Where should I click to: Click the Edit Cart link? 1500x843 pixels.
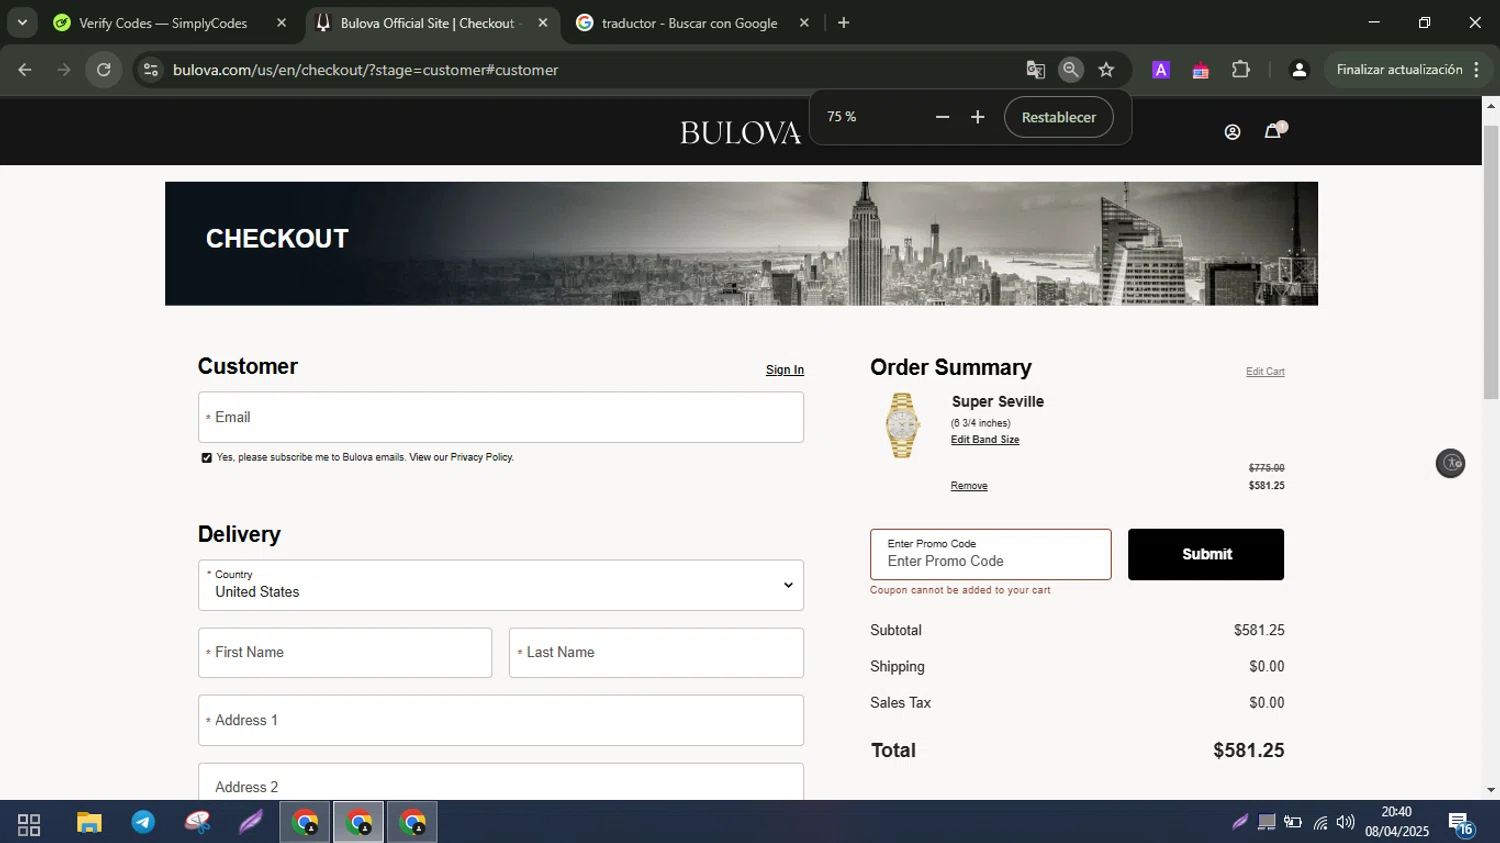tap(1265, 372)
